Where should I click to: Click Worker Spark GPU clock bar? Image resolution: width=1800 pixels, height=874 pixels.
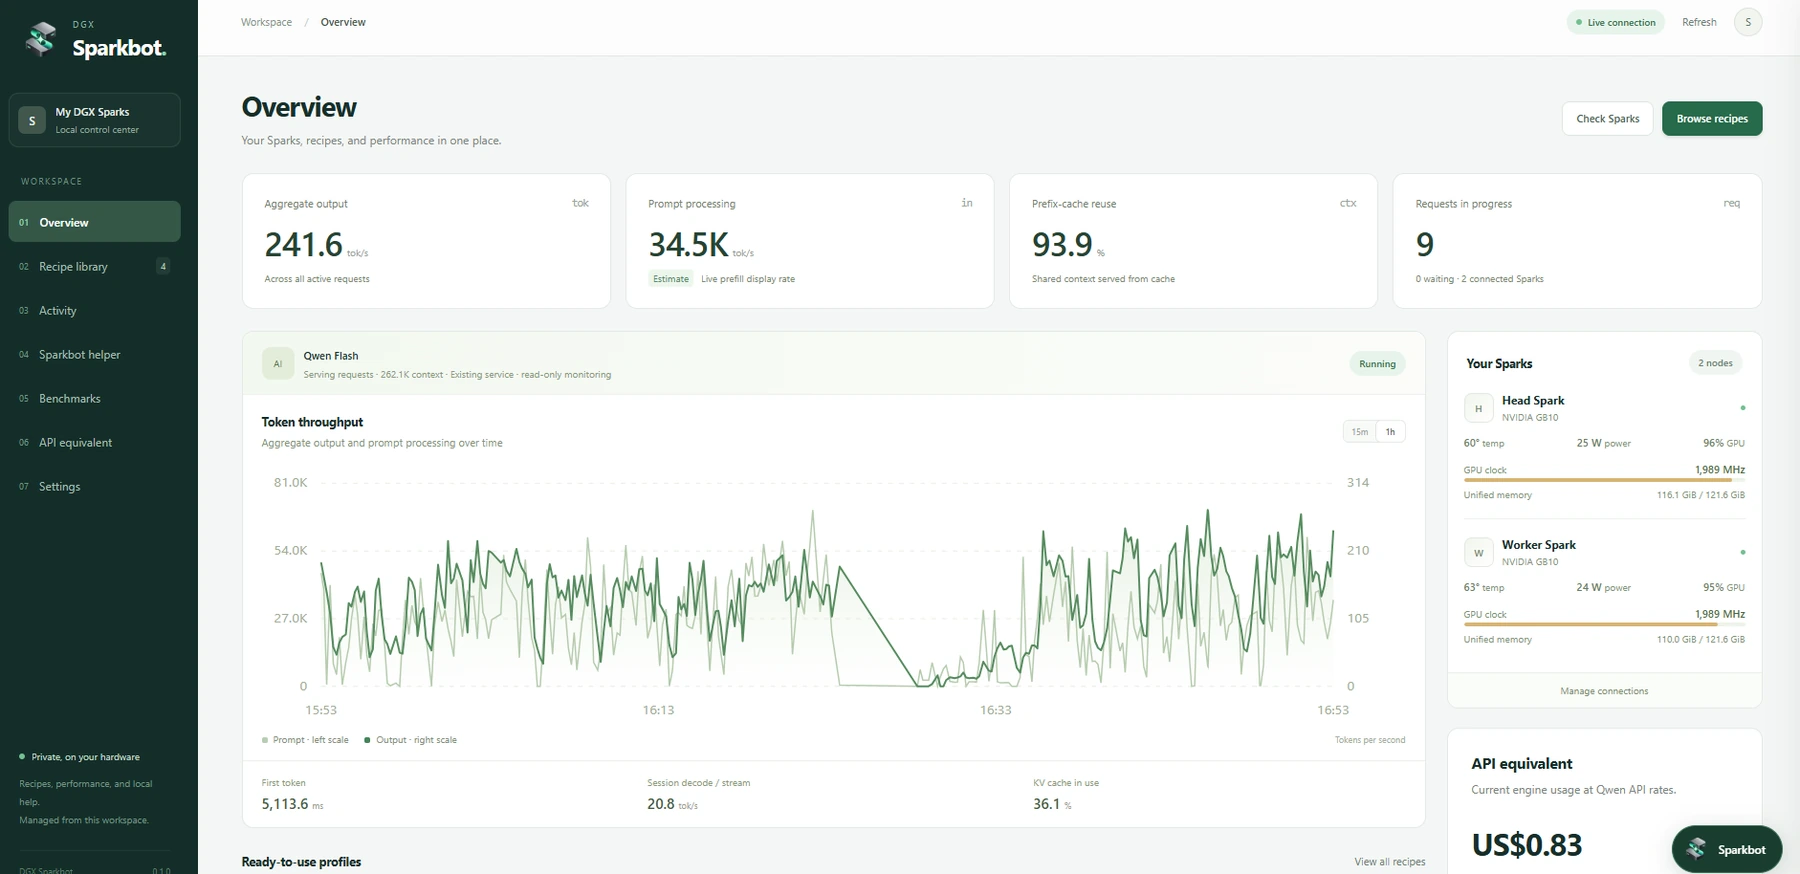pos(1604,625)
